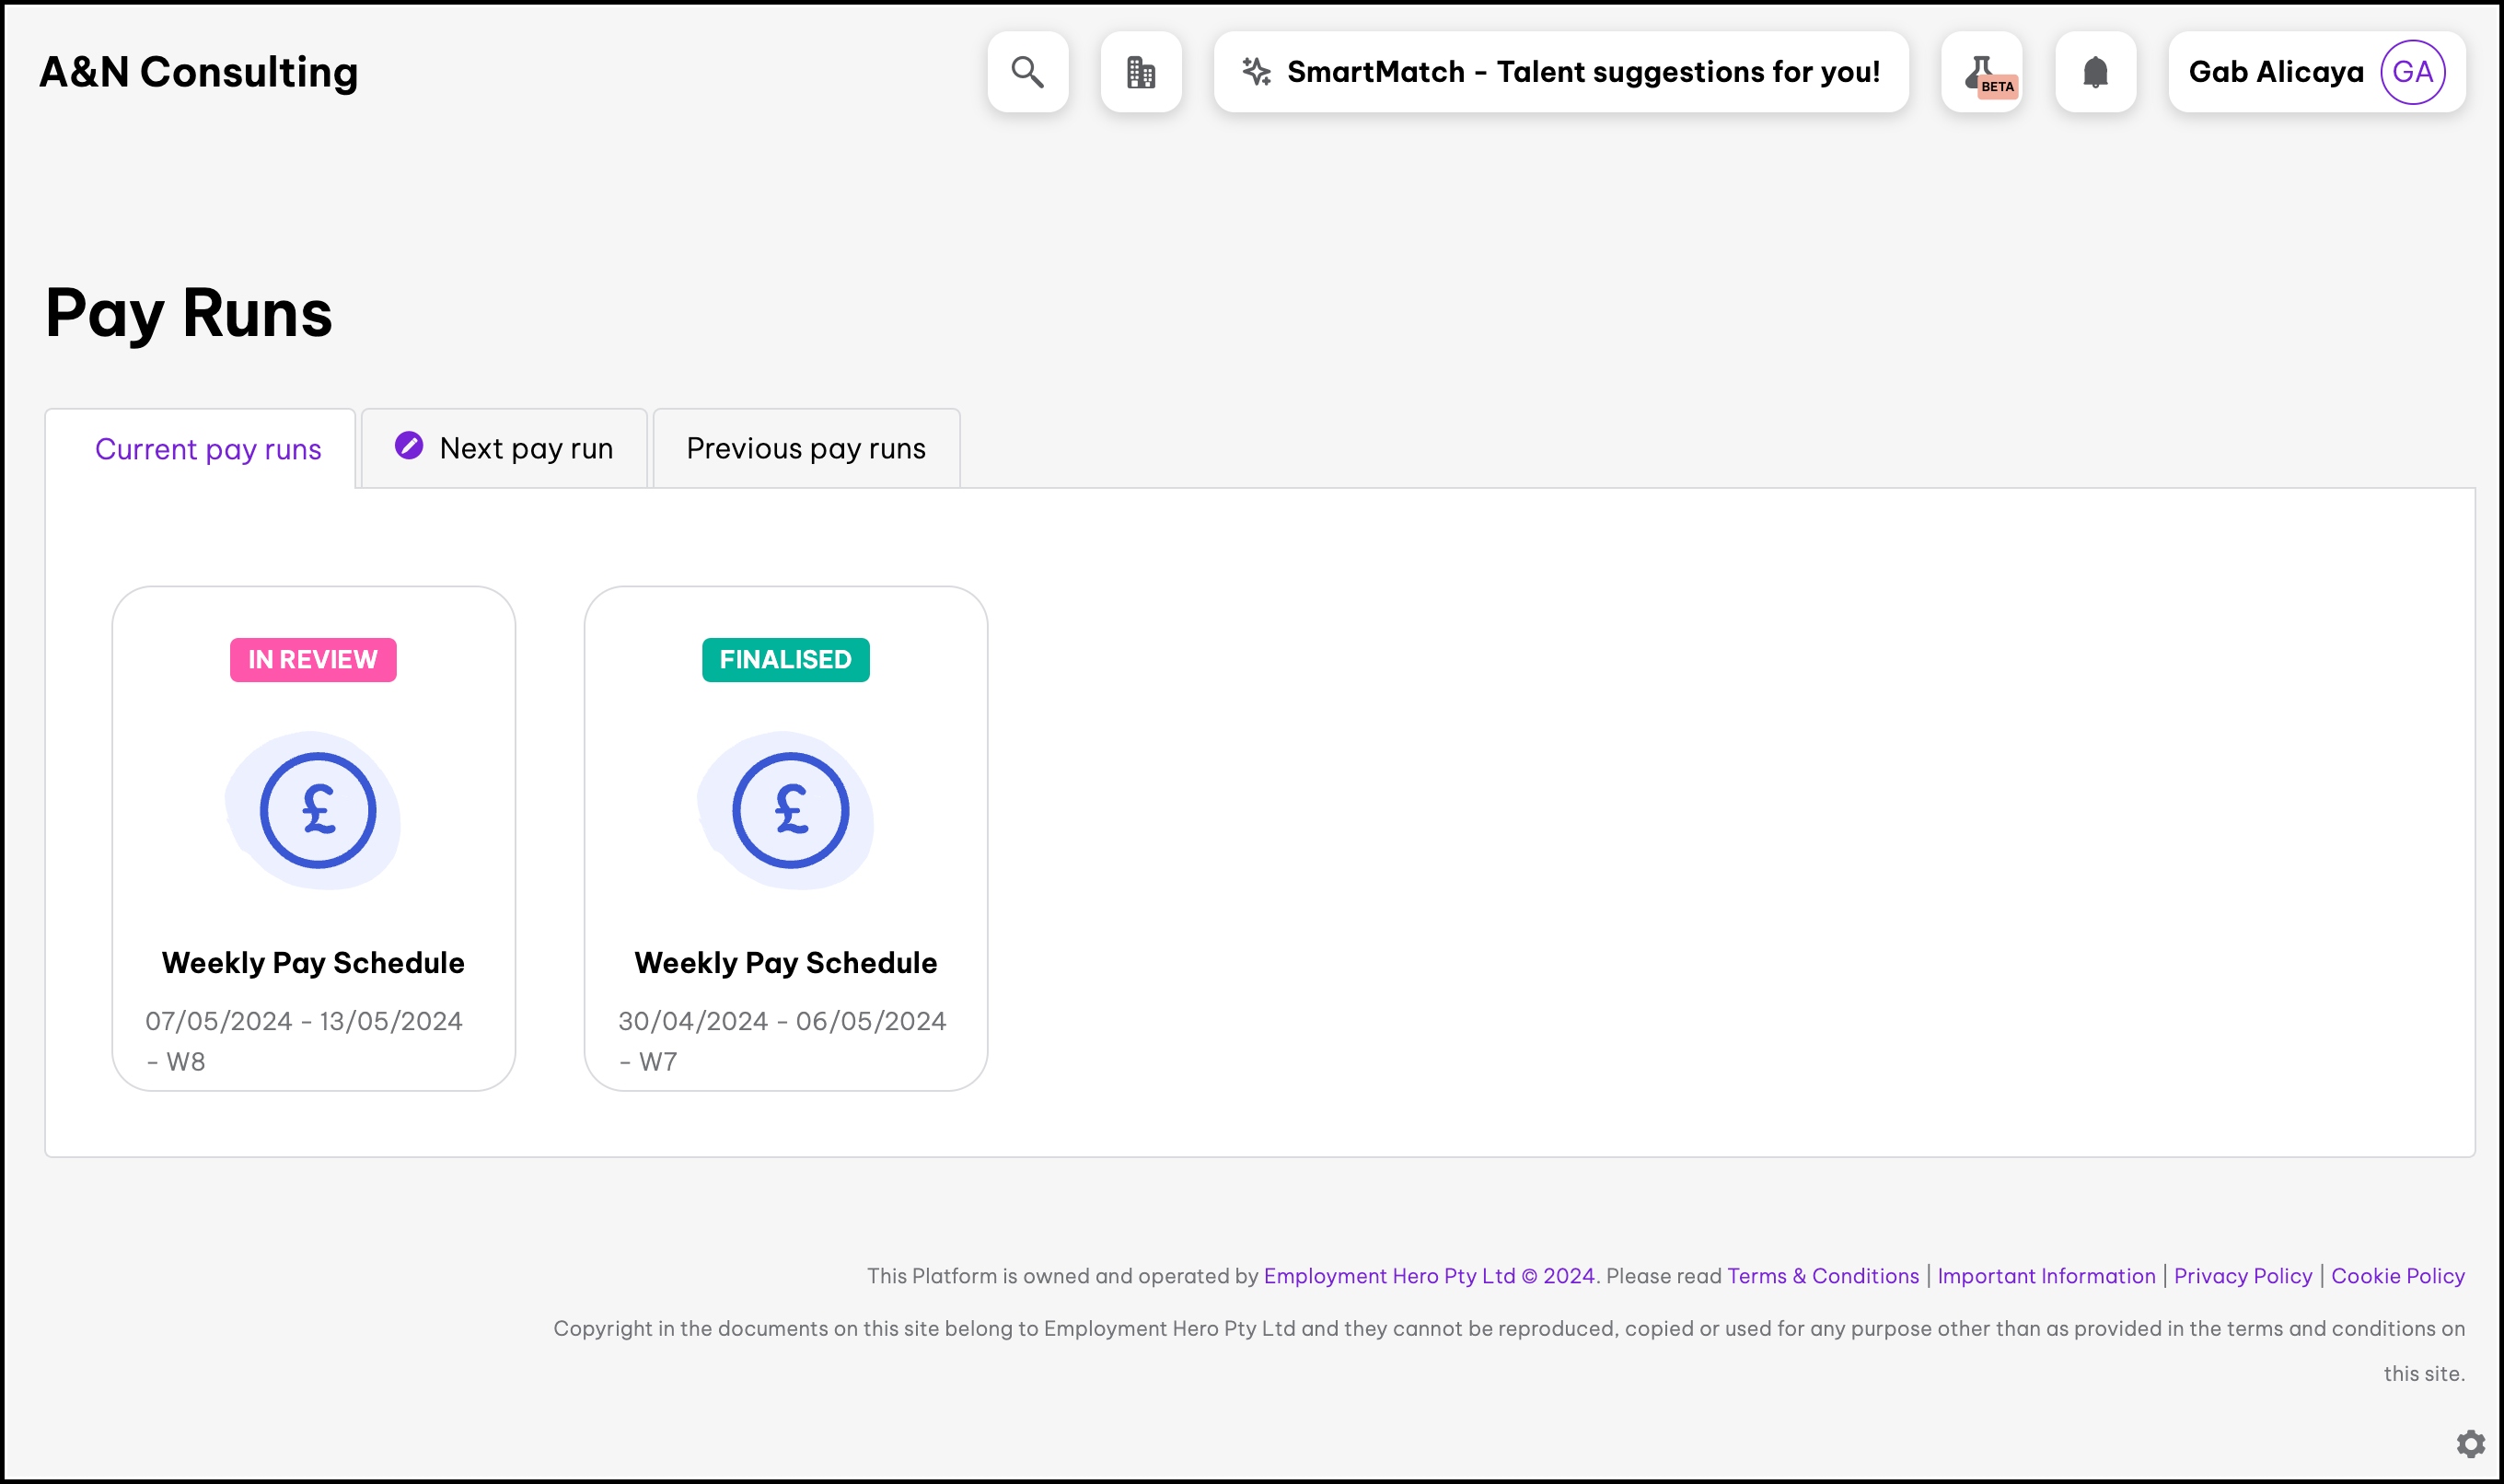Open the notifications bell
Screen dimensions: 2504x1484
(x=2095, y=72)
